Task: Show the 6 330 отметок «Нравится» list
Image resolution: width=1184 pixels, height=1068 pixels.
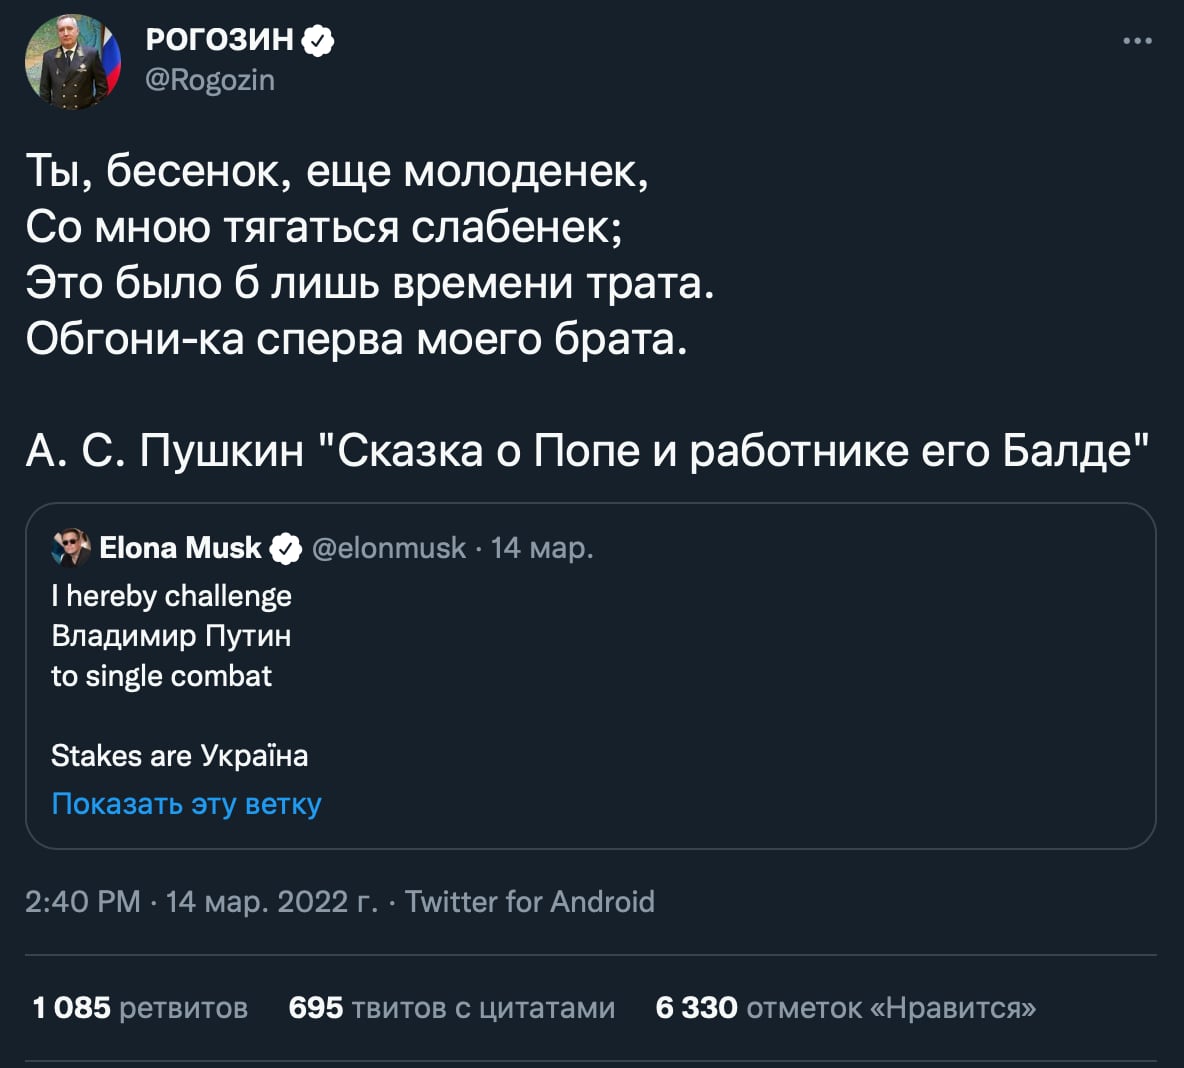Action: pyautogui.click(x=845, y=1007)
